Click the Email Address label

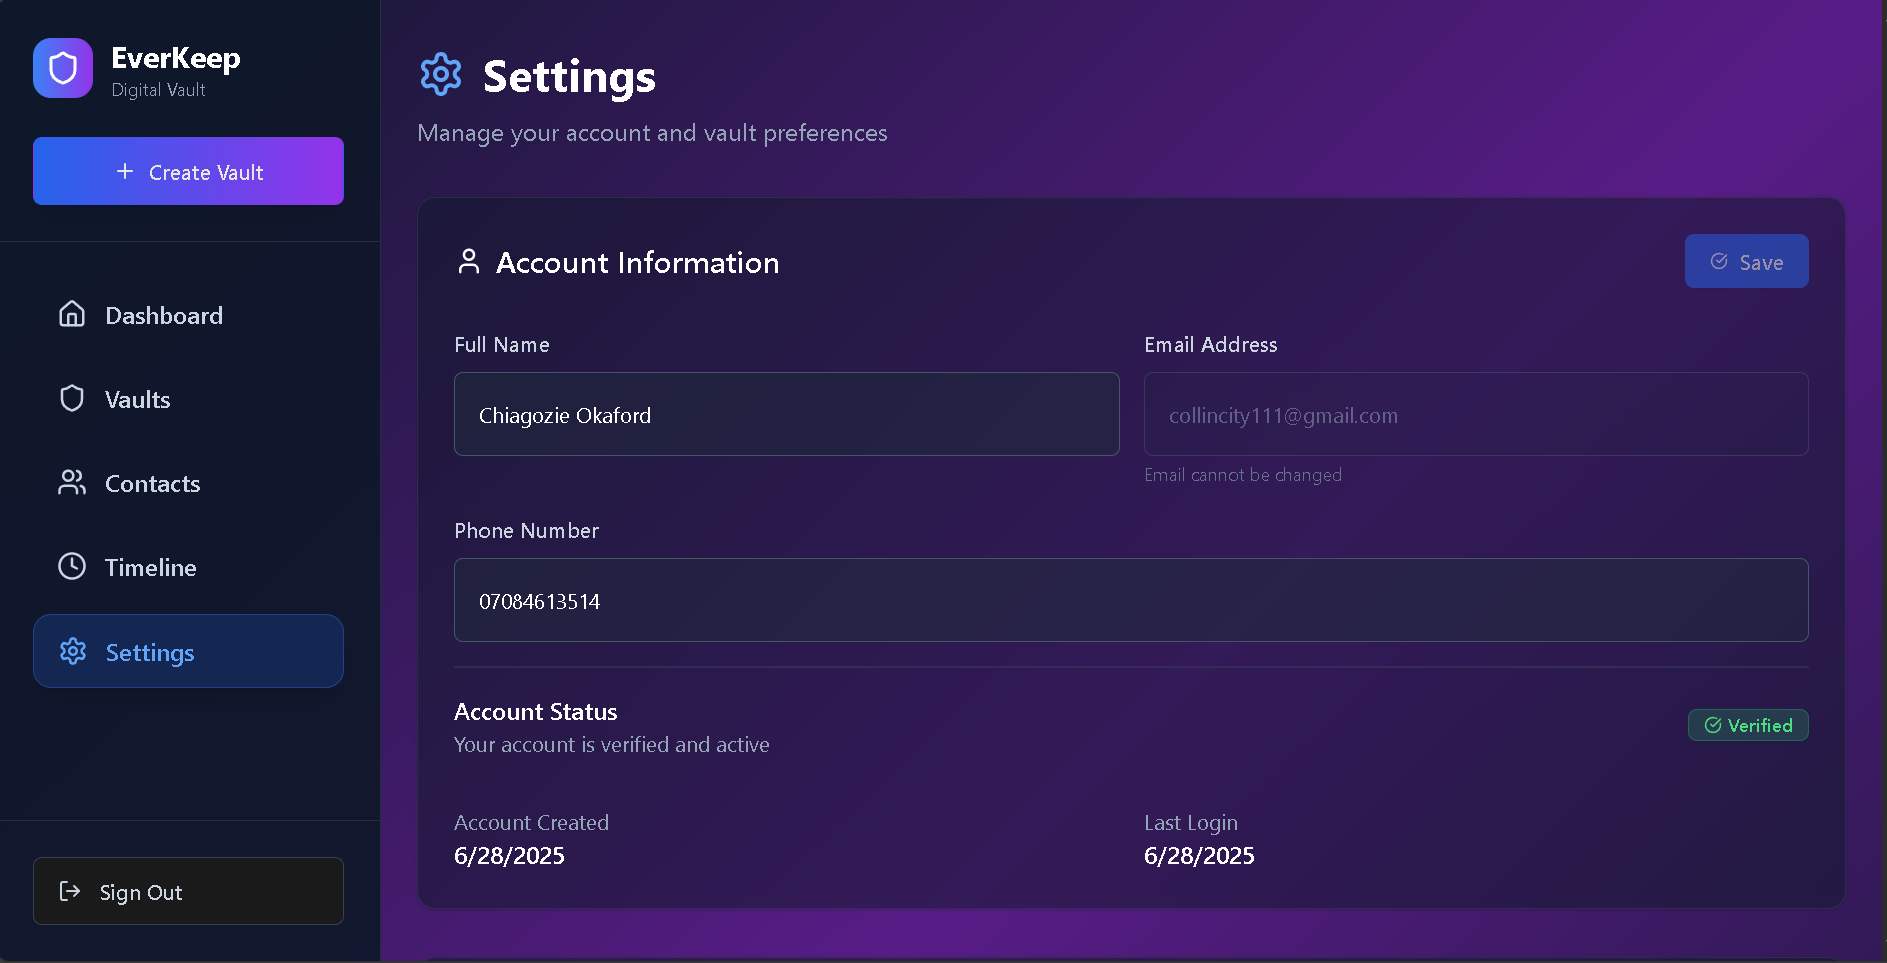click(1211, 345)
